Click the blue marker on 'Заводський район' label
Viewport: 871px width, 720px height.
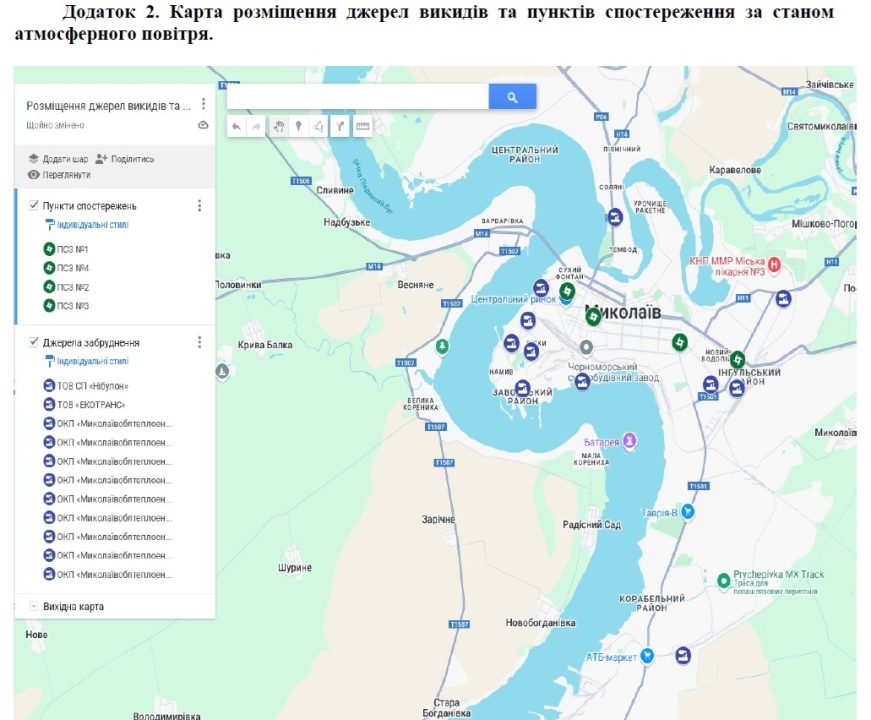(522, 387)
